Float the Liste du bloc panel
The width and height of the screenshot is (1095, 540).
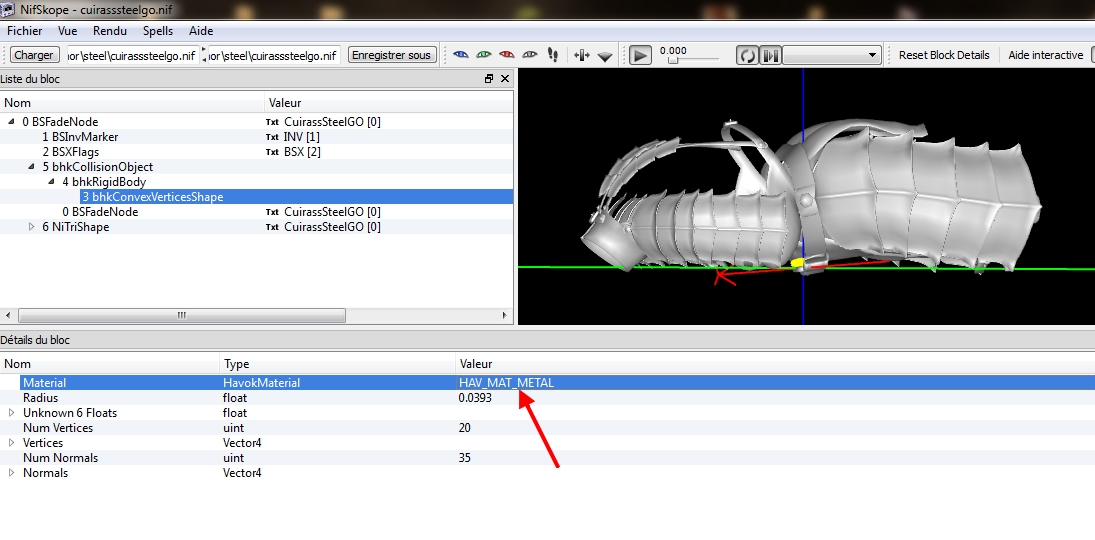(x=489, y=79)
